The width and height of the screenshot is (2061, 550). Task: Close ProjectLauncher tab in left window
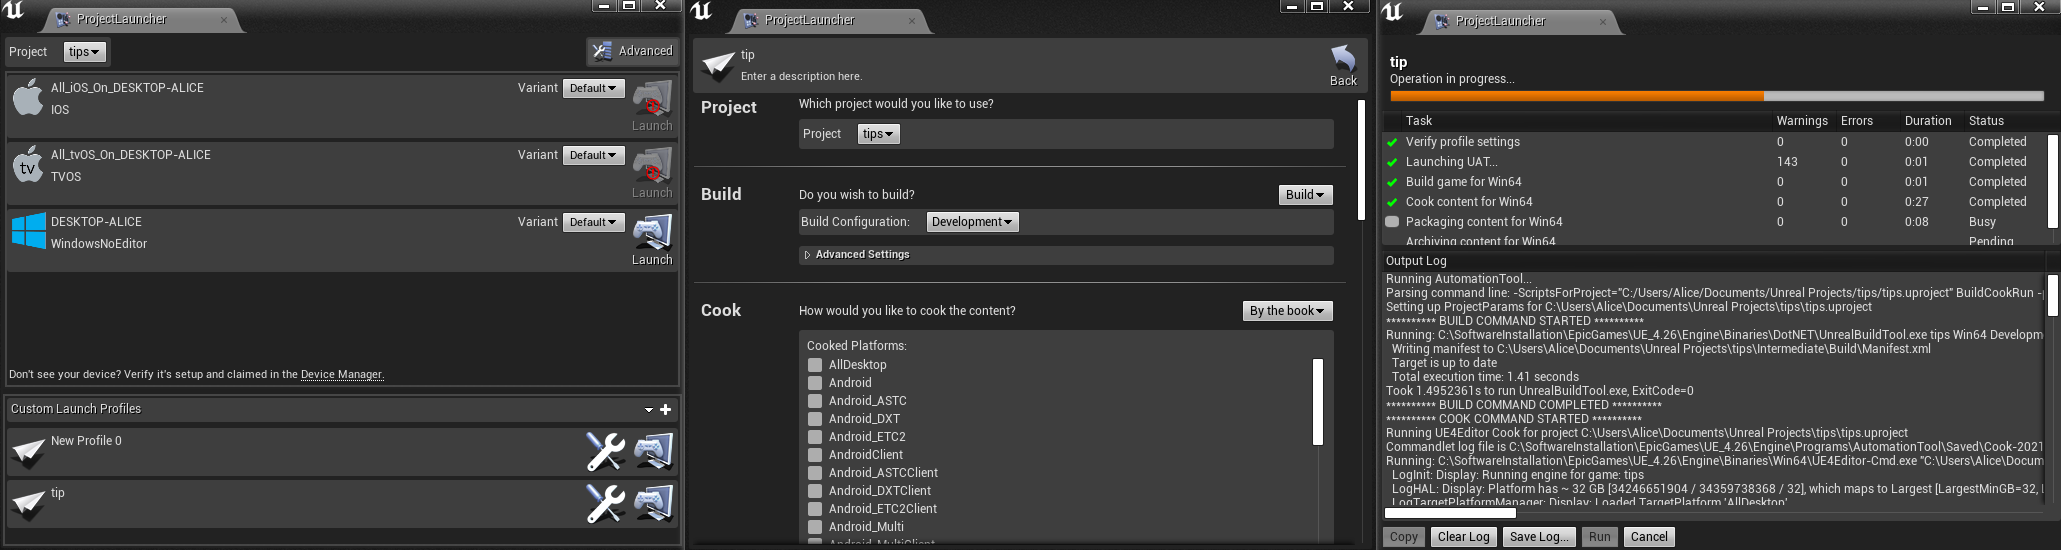tap(223, 20)
